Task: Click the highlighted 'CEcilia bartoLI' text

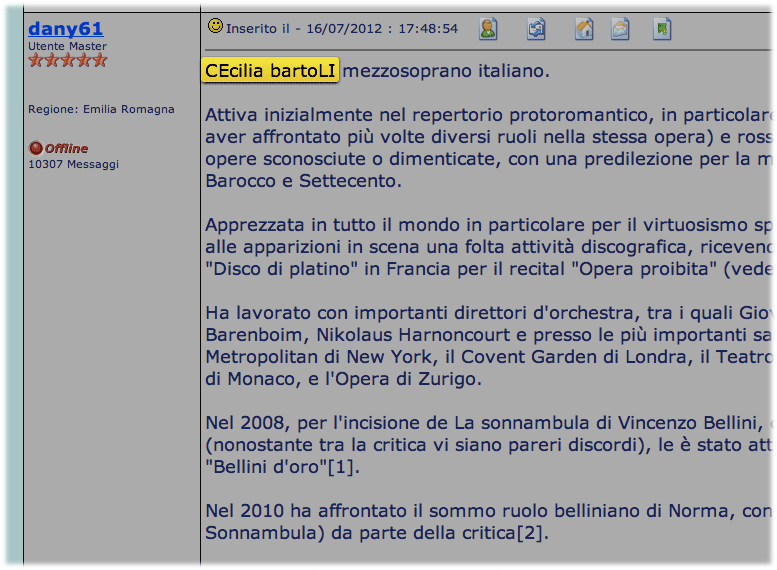Action: tap(270, 70)
